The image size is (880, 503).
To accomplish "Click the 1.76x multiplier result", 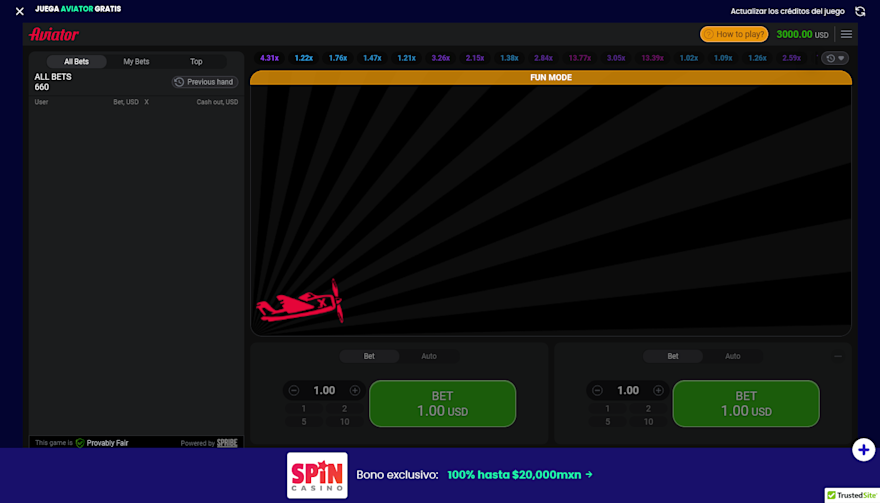I will point(338,58).
